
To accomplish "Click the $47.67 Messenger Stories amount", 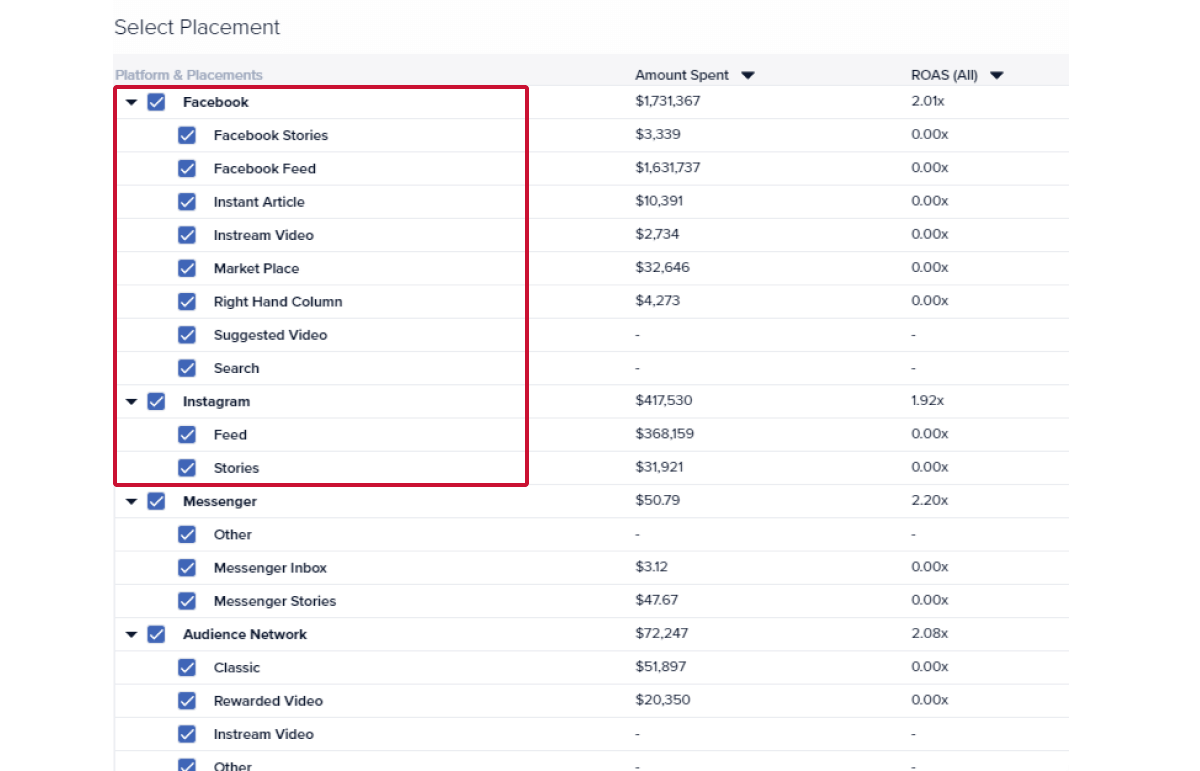I will pyautogui.click(x=656, y=600).
